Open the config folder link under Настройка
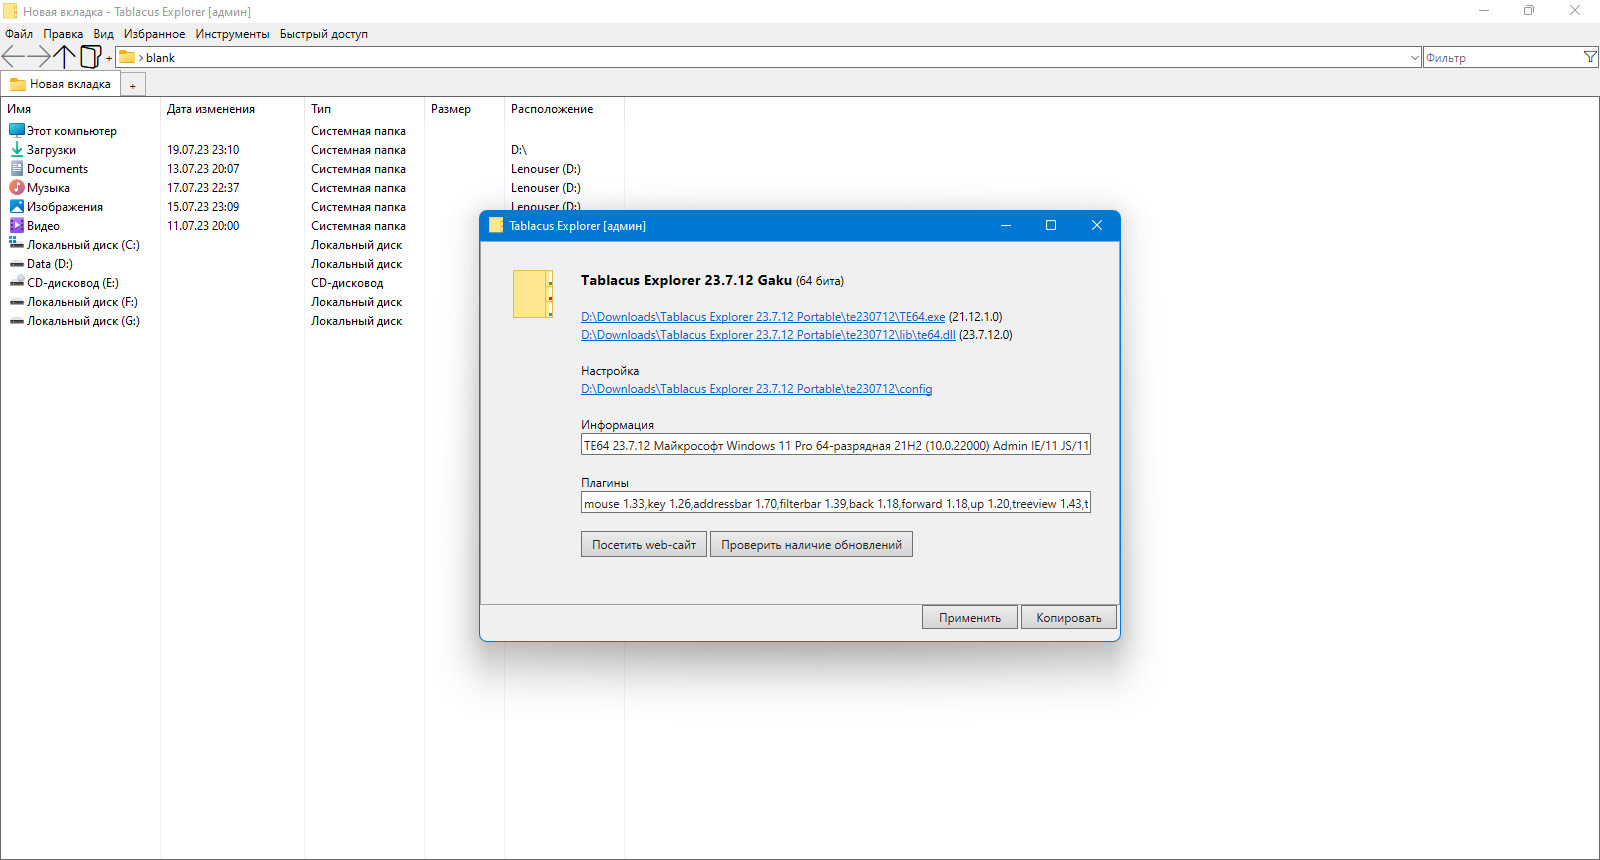Image resolution: width=1600 pixels, height=860 pixels. point(756,389)
